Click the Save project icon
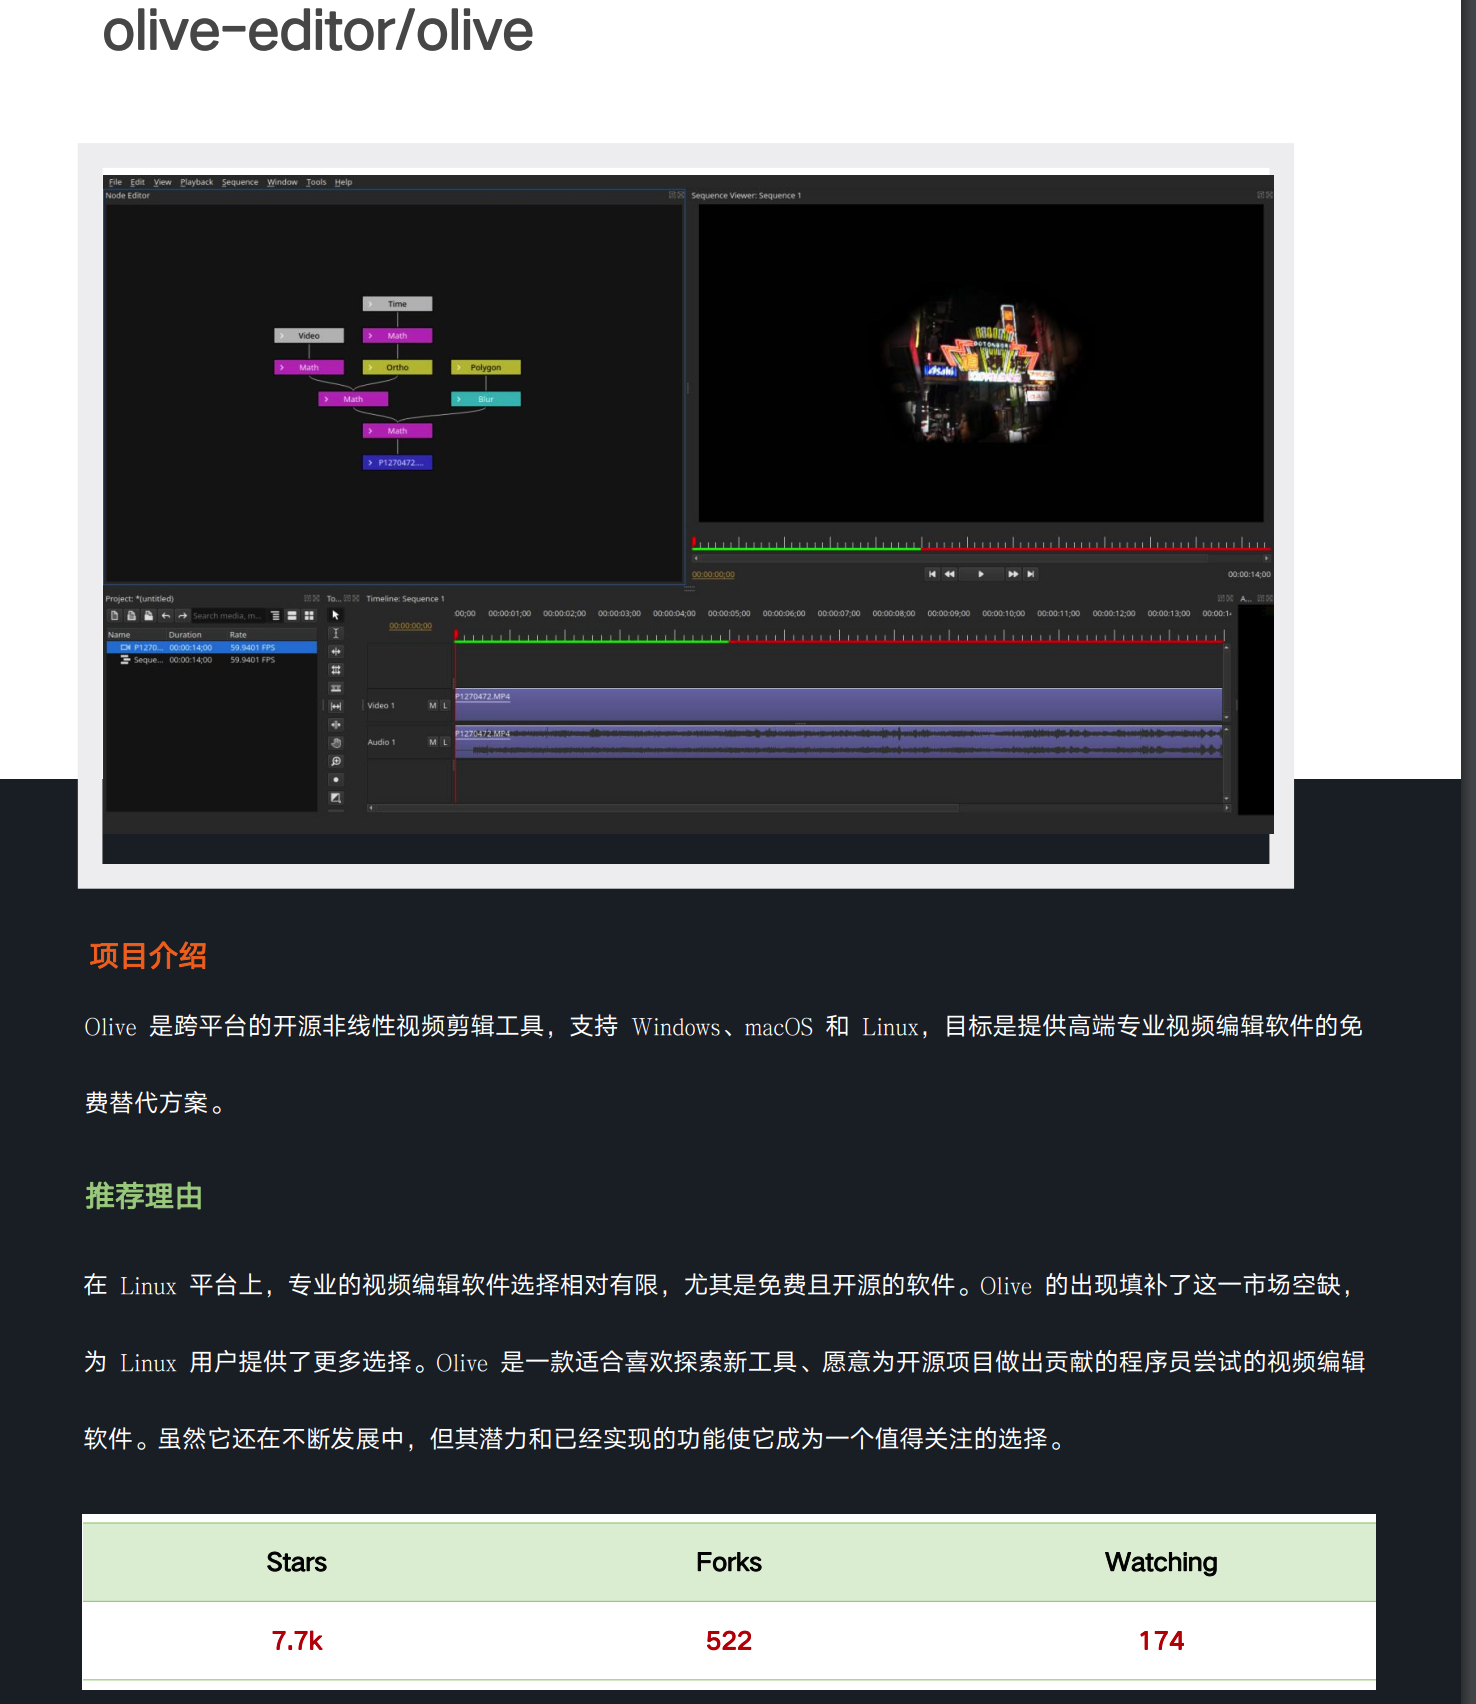The image size is (1476, 1704). click(148, 616)
